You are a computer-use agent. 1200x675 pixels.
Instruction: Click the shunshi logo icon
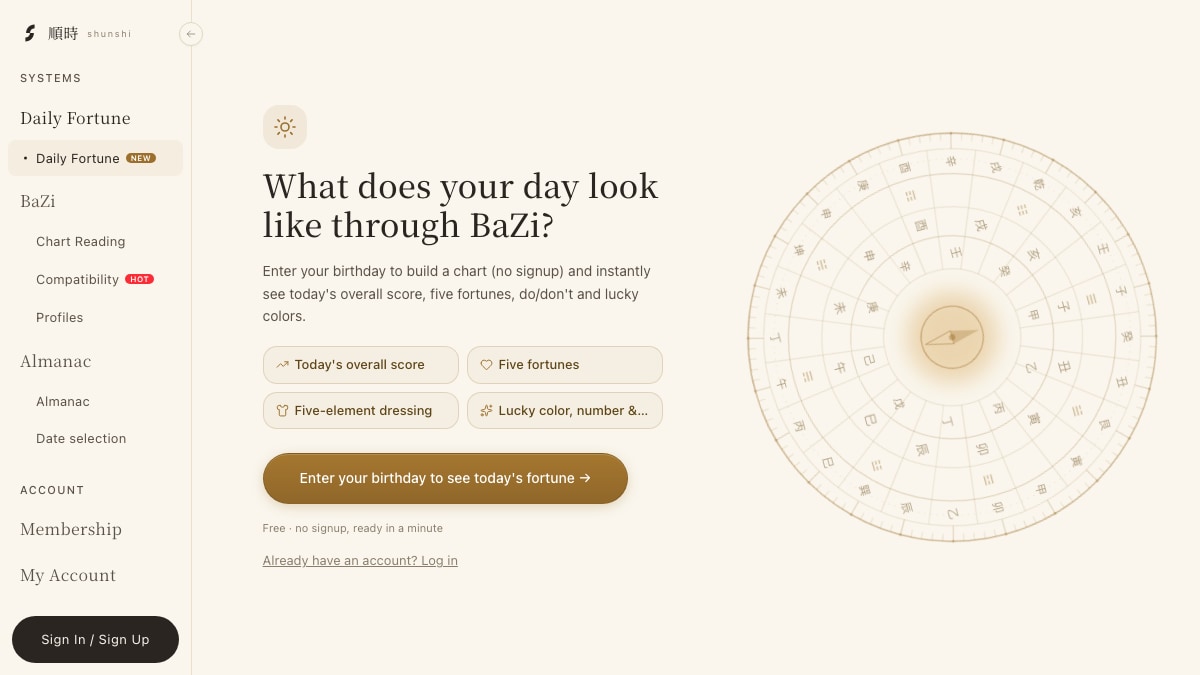30,33
